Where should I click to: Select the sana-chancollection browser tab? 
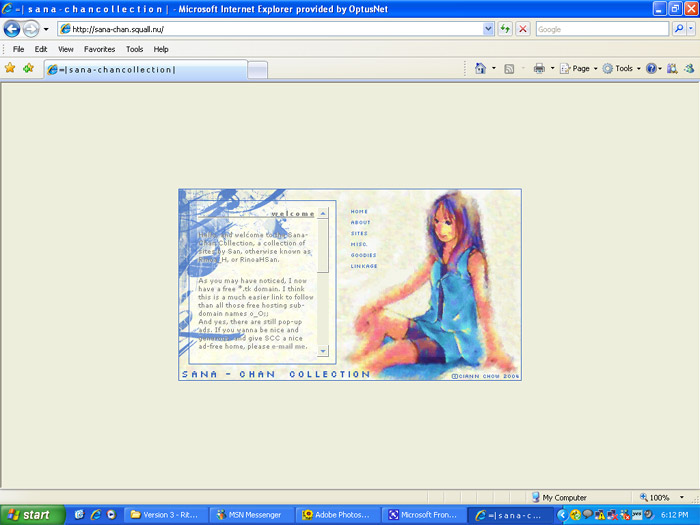point(146,70)
